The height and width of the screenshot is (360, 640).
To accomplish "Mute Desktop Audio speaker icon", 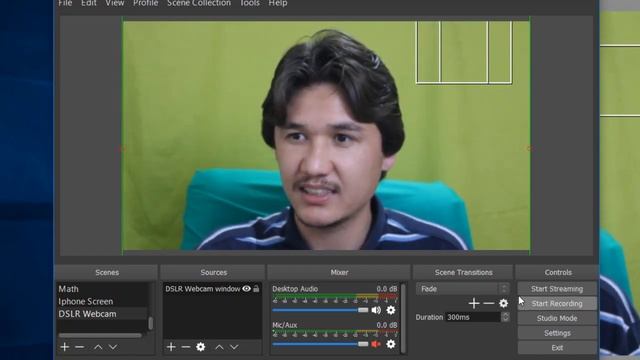I will click(x=376, y=310).
